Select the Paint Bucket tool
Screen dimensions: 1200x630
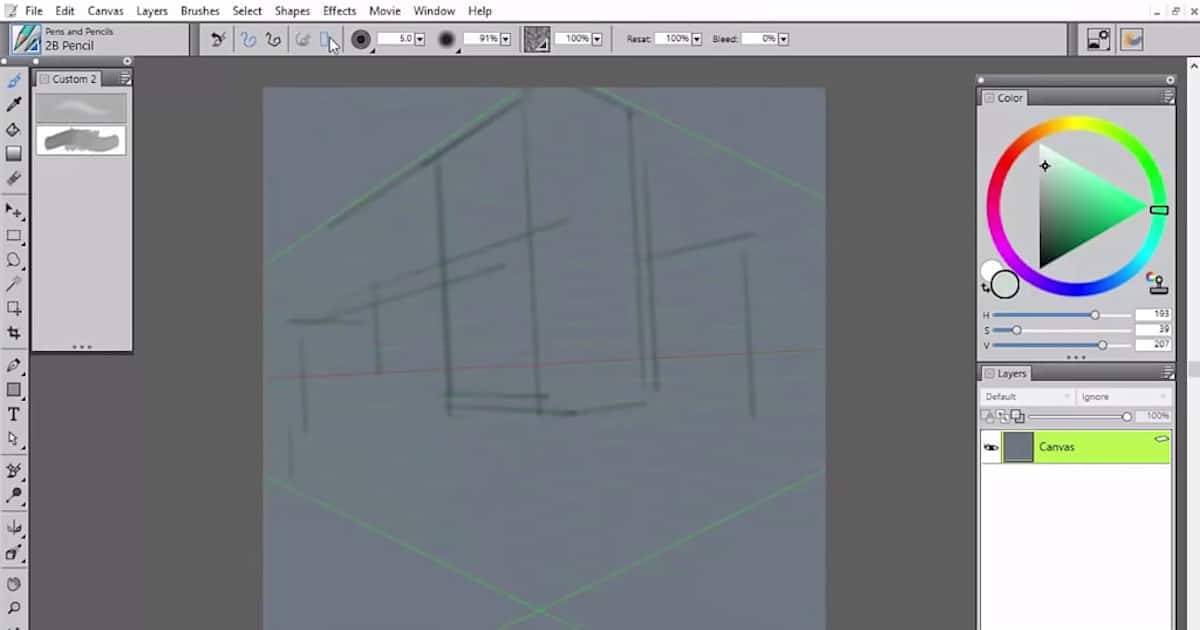click(x=14, y=129)
